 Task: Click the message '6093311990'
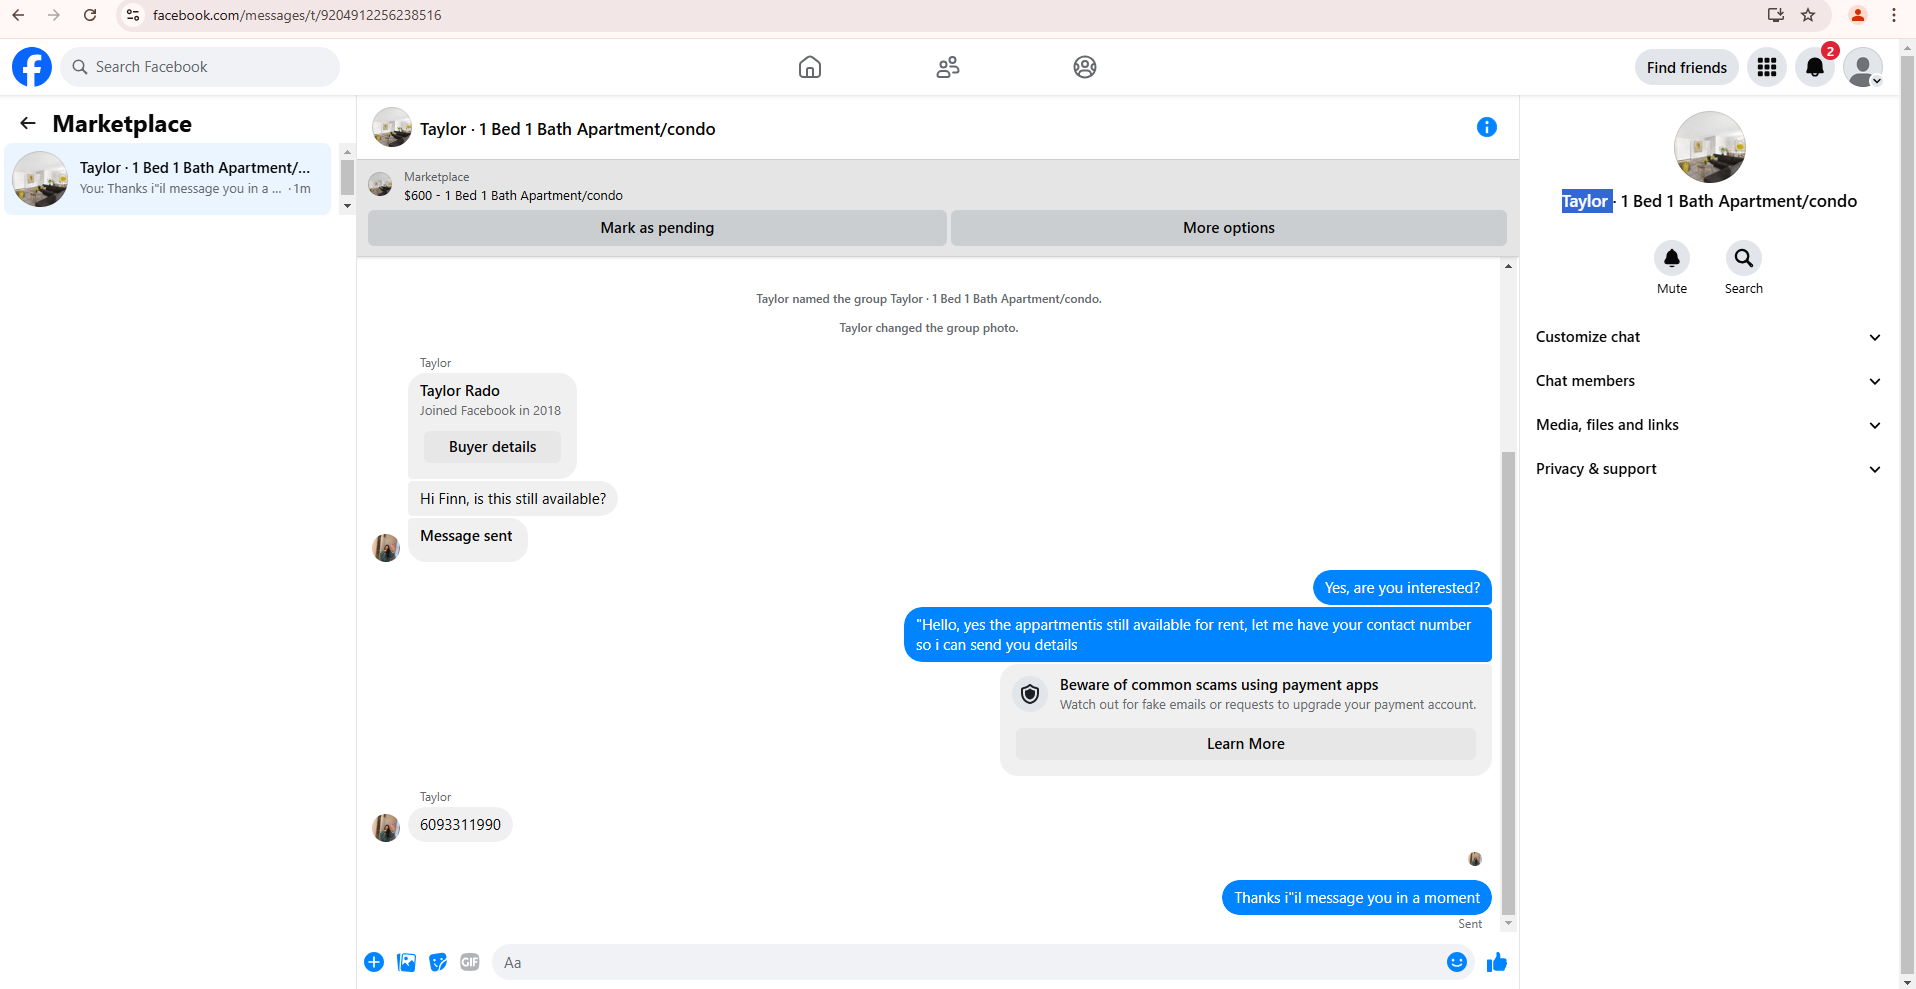click(460, 825)
